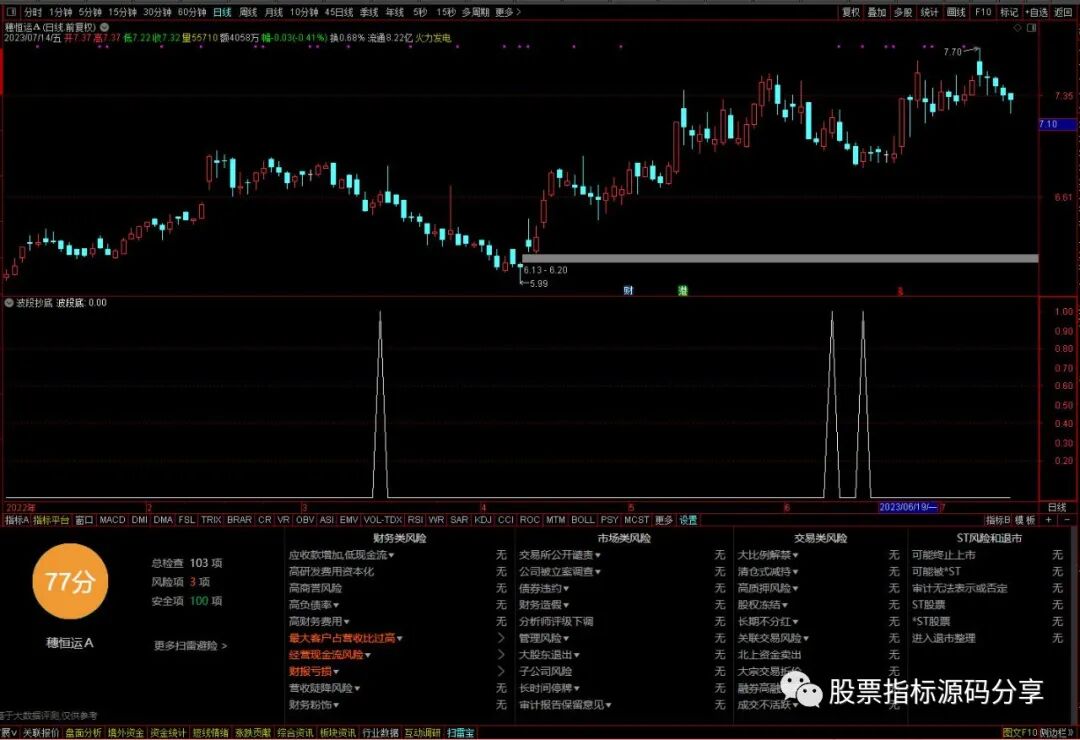Toggle side panel icon at chart top-right

click(x=1031, y=28)
